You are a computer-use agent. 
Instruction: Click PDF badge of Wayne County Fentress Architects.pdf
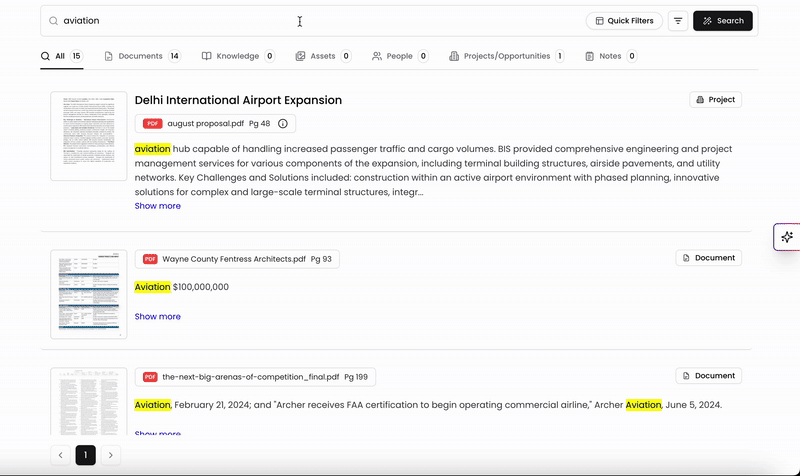(150, 259)
